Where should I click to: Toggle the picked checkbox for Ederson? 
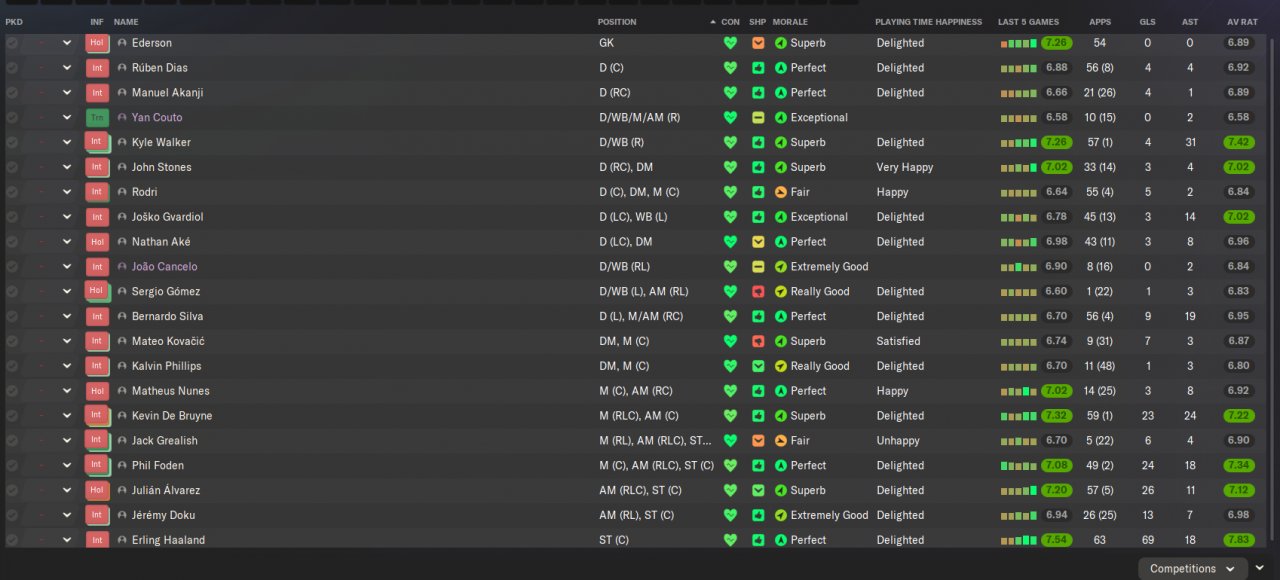[x=12, y=43]
